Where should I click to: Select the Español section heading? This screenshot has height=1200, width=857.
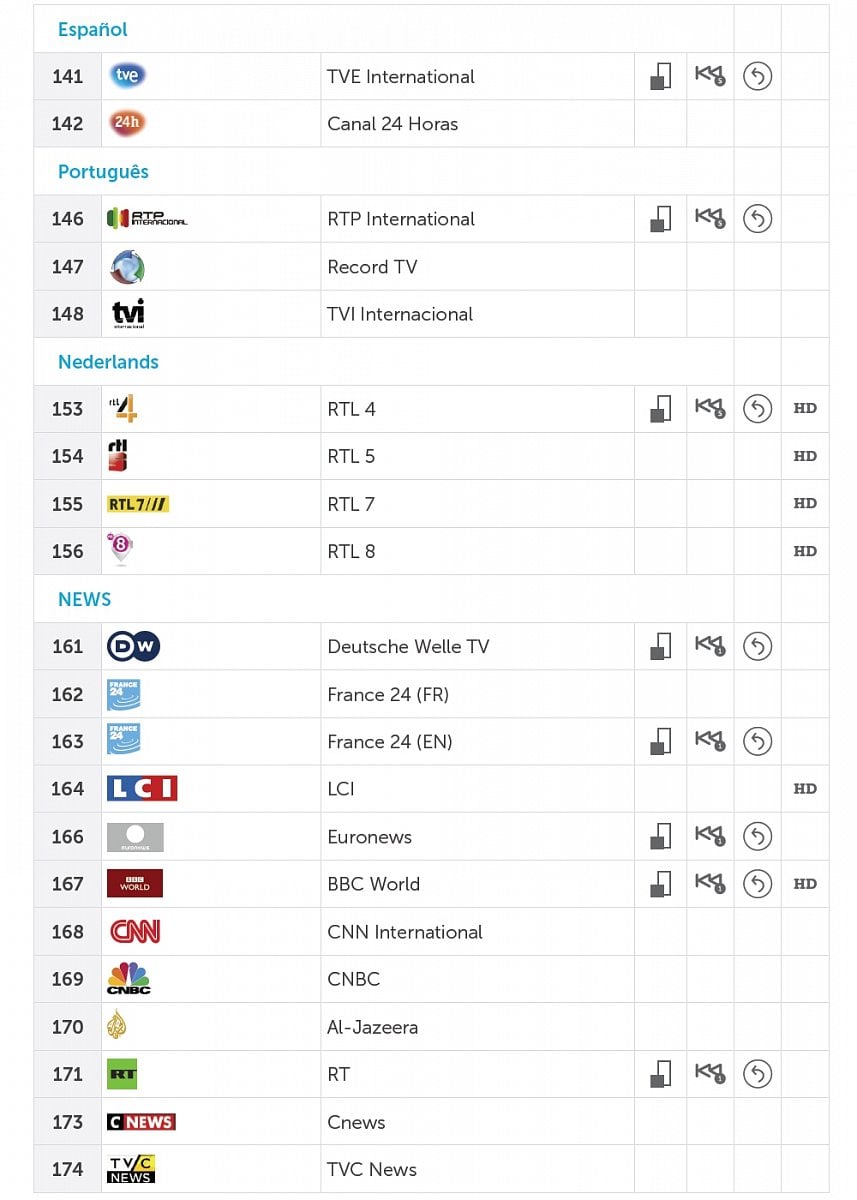(x=93, y=30)
